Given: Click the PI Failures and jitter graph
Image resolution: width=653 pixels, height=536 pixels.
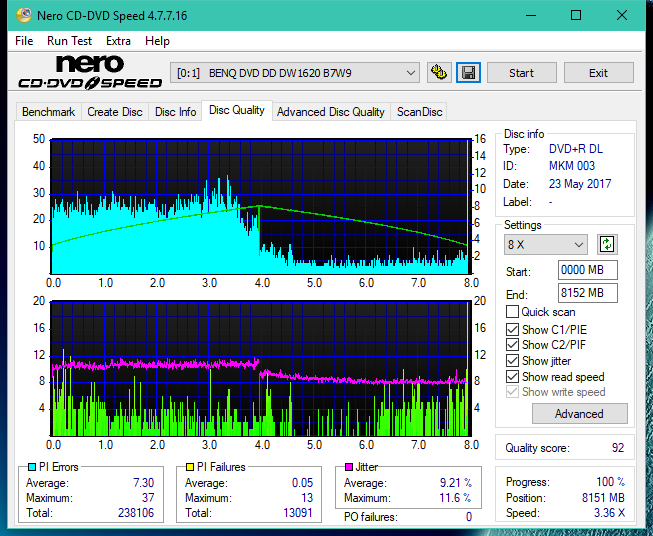Looking at the screenshot, I should (x=260, y=368).
